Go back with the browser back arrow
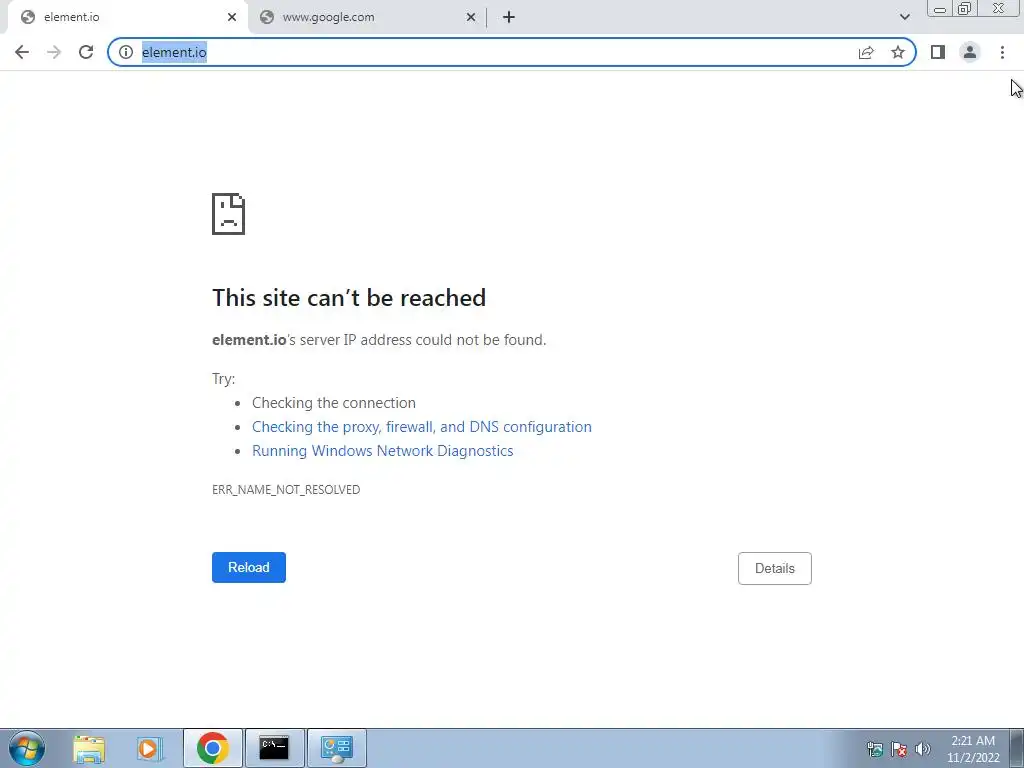The width and height of the screenshot is (1024, 768). (22, 52)
